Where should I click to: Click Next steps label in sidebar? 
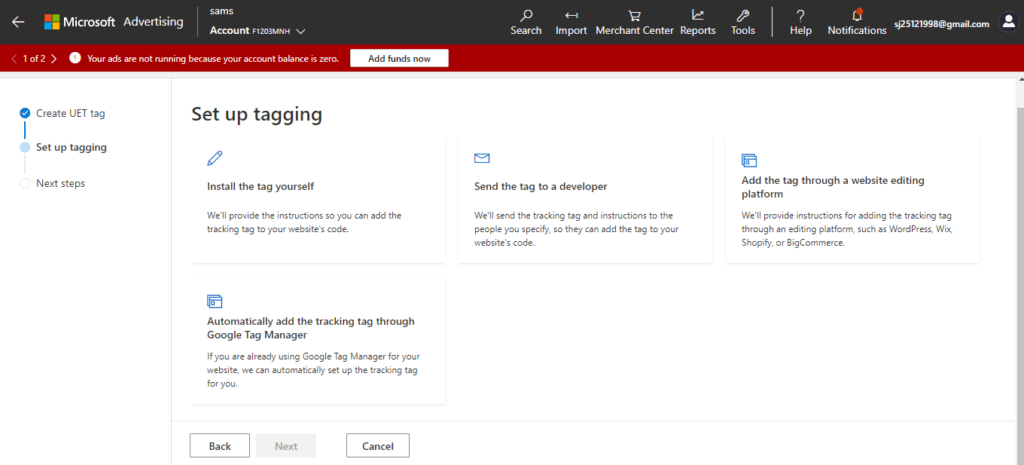click(61, 184)
